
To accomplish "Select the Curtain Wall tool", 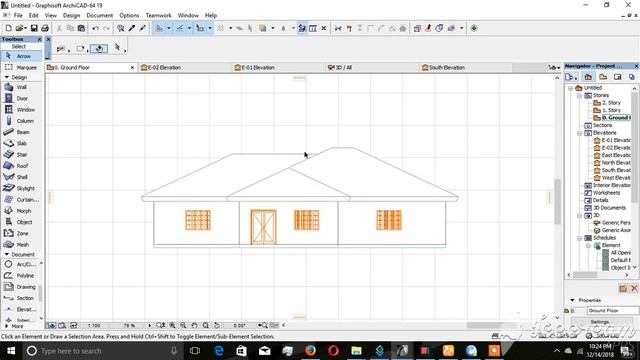I will [21, 200].
